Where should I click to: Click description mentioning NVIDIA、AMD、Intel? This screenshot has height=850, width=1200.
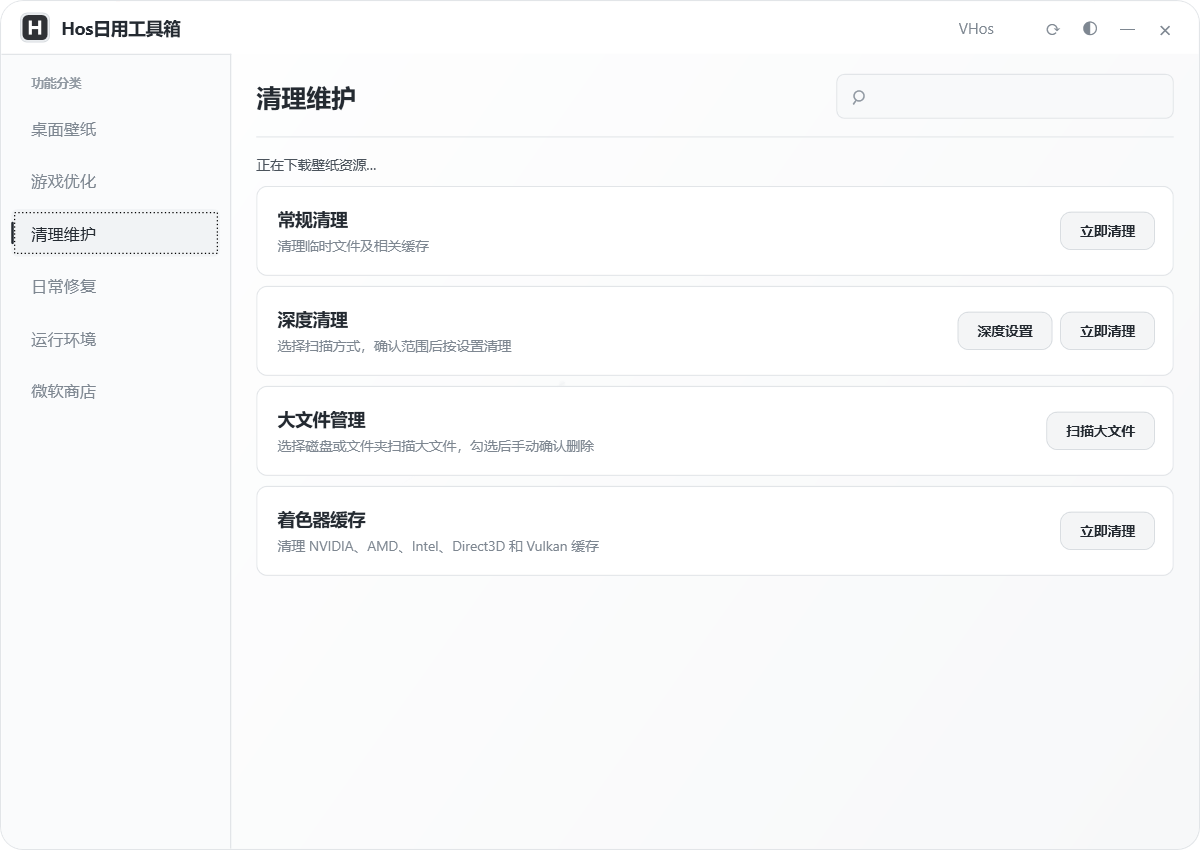click(x=438, y=546)
